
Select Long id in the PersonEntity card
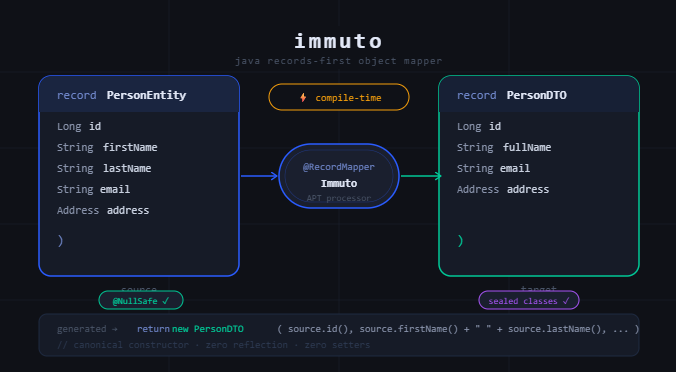pos(79,126)
